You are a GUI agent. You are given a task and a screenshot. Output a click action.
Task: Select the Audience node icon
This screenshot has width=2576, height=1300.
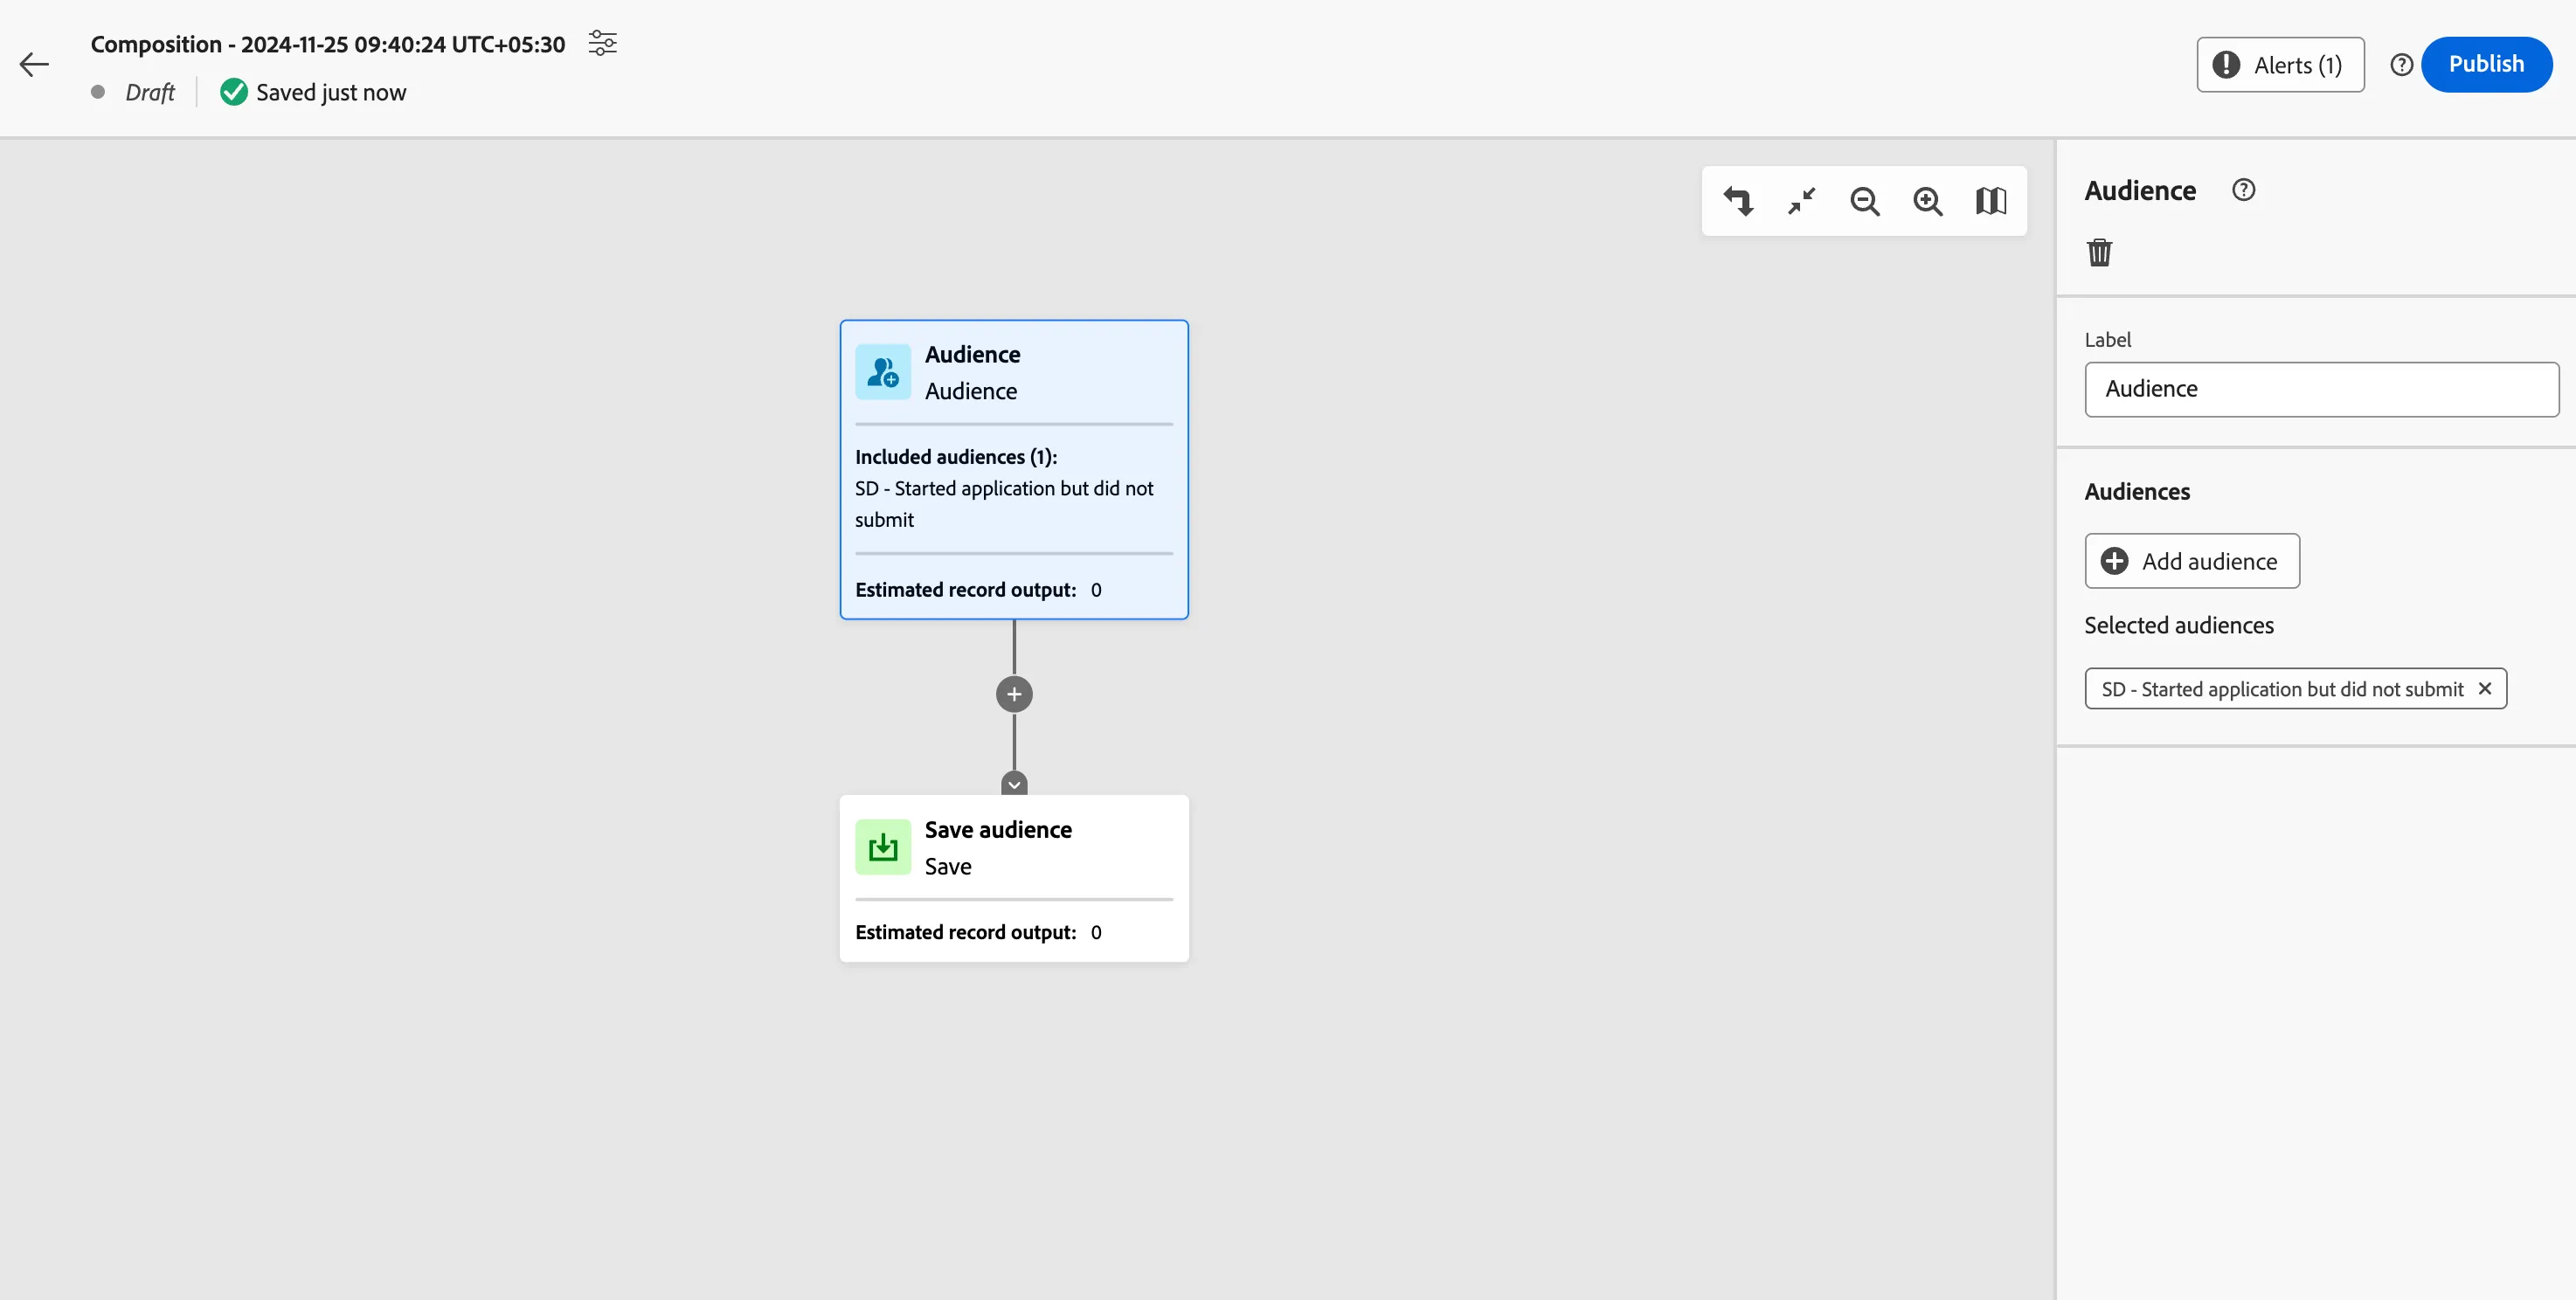point(883,372)
